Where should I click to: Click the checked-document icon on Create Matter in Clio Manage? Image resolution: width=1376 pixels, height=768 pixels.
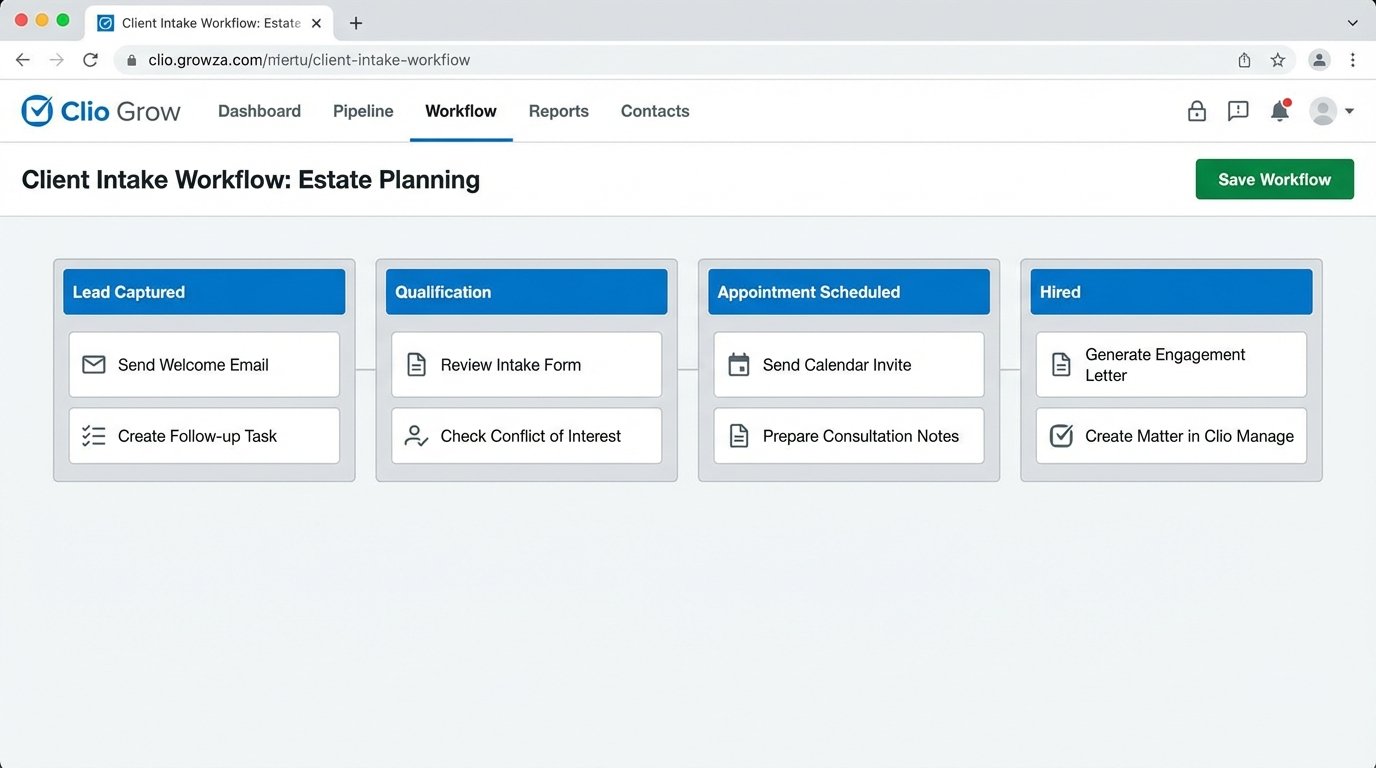tap(1060, 436)
